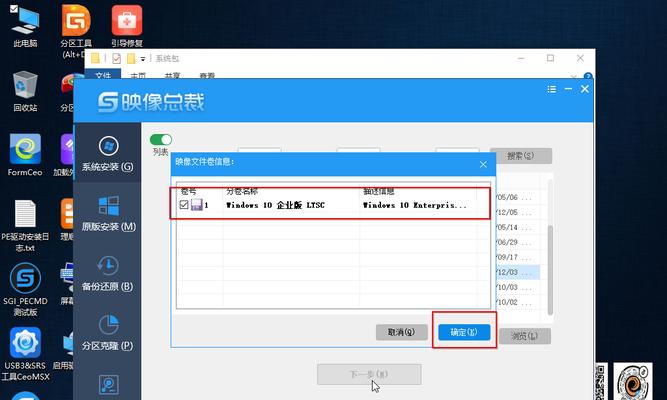Click the 浏览(L) button
This screenshot has width=667, height=400.
point(524,336)
